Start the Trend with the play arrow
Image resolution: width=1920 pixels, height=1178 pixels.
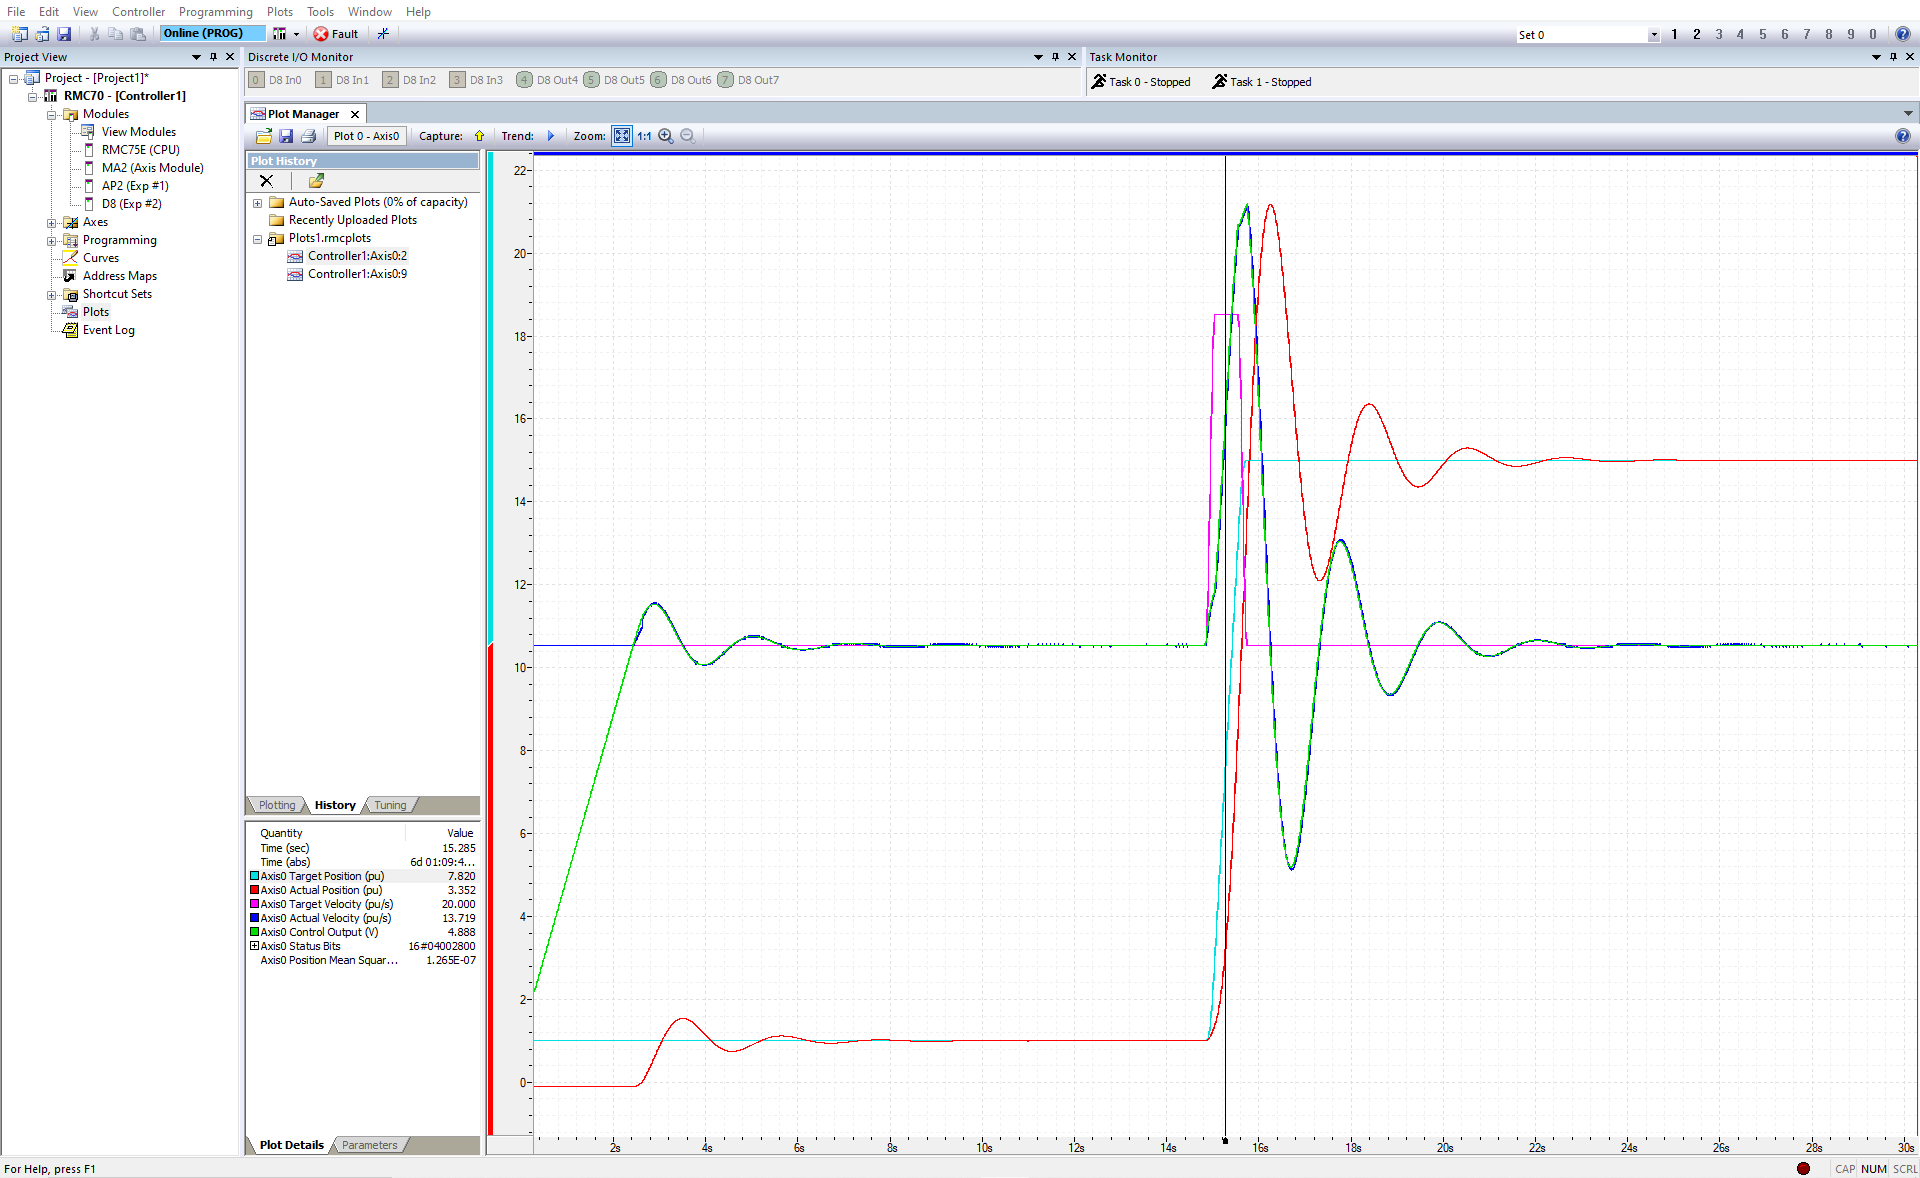click(x=550, y=136)
